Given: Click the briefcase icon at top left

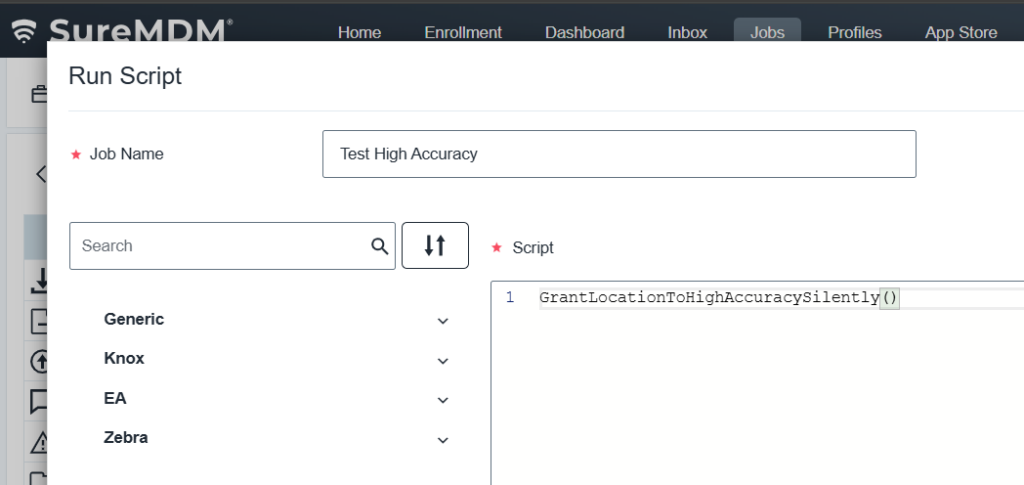Looking at the screenshot, I should coord(39,95).
